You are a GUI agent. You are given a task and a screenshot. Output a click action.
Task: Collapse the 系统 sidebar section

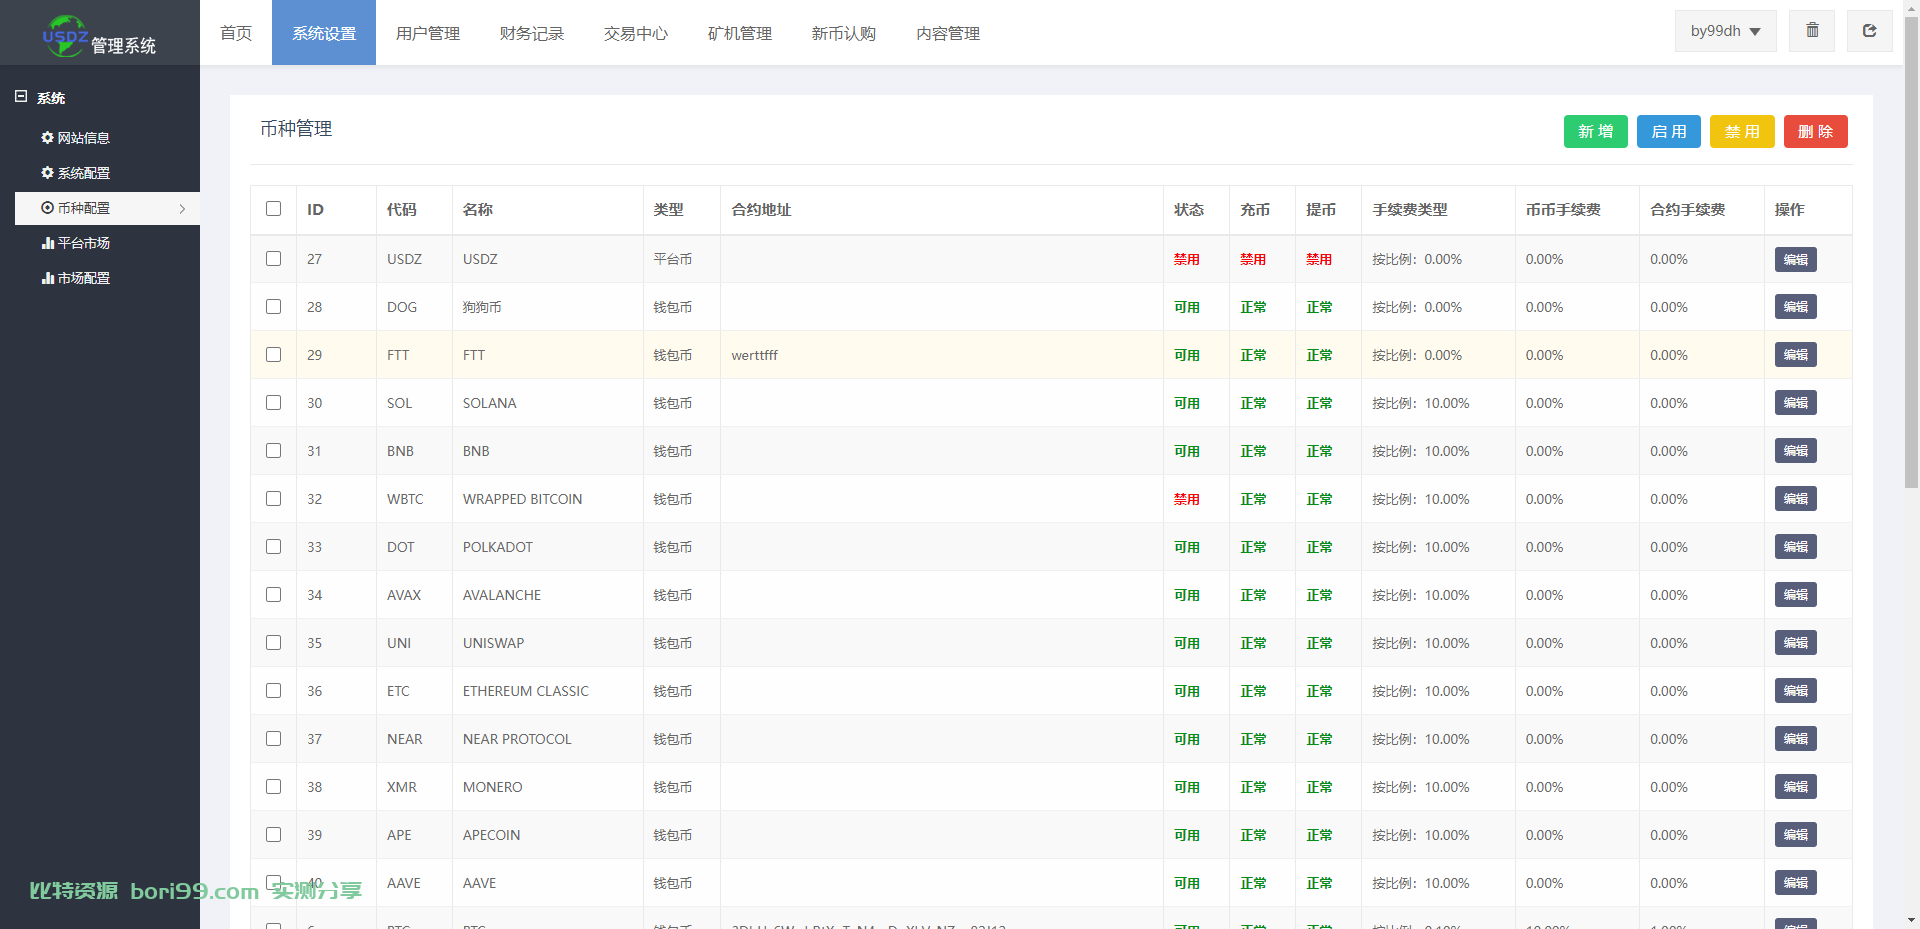(21, 97)
